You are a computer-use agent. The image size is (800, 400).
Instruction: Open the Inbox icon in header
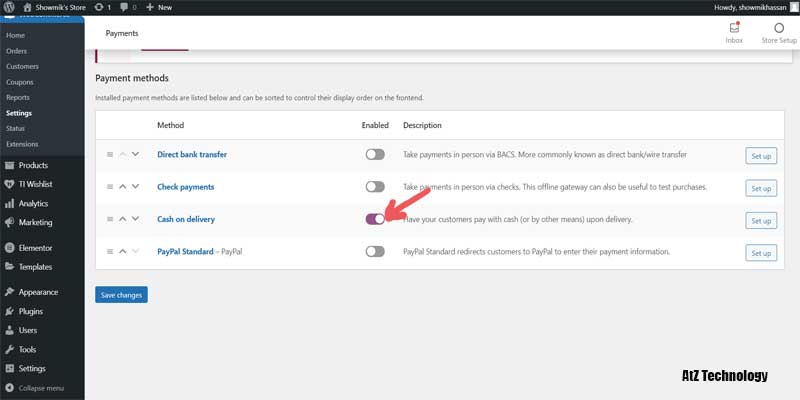tap(734, 29)
